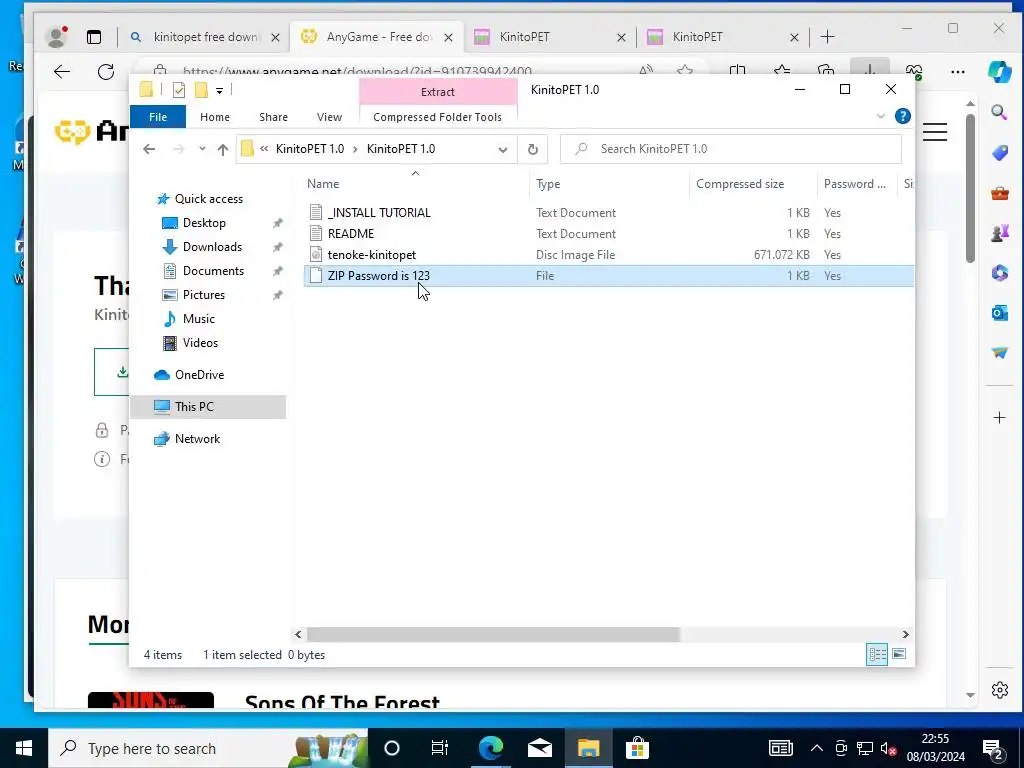Select the tenoke-kinitopet disc image file
This screenshot has width=1024, height=768.
pyautogui.click(x=372, y=255)
